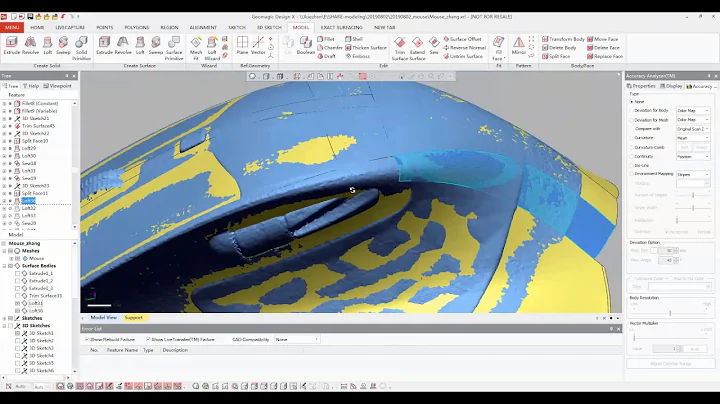
Task: Open the Surface Primitive tool
Action: [174, 48]
